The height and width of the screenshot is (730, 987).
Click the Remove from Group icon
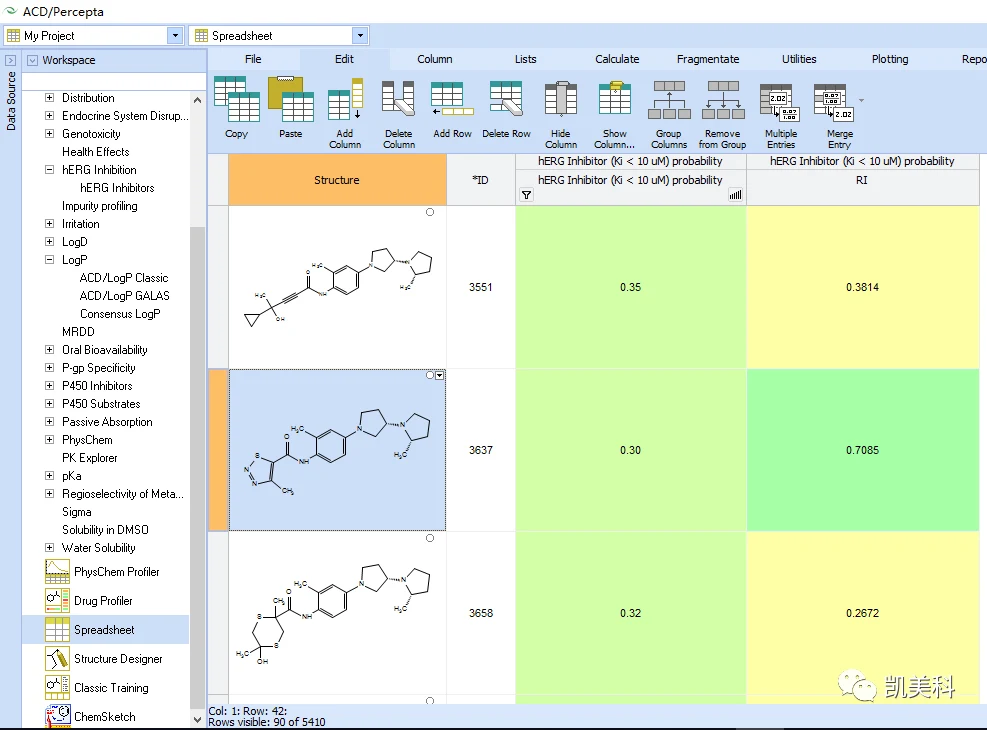723,99
